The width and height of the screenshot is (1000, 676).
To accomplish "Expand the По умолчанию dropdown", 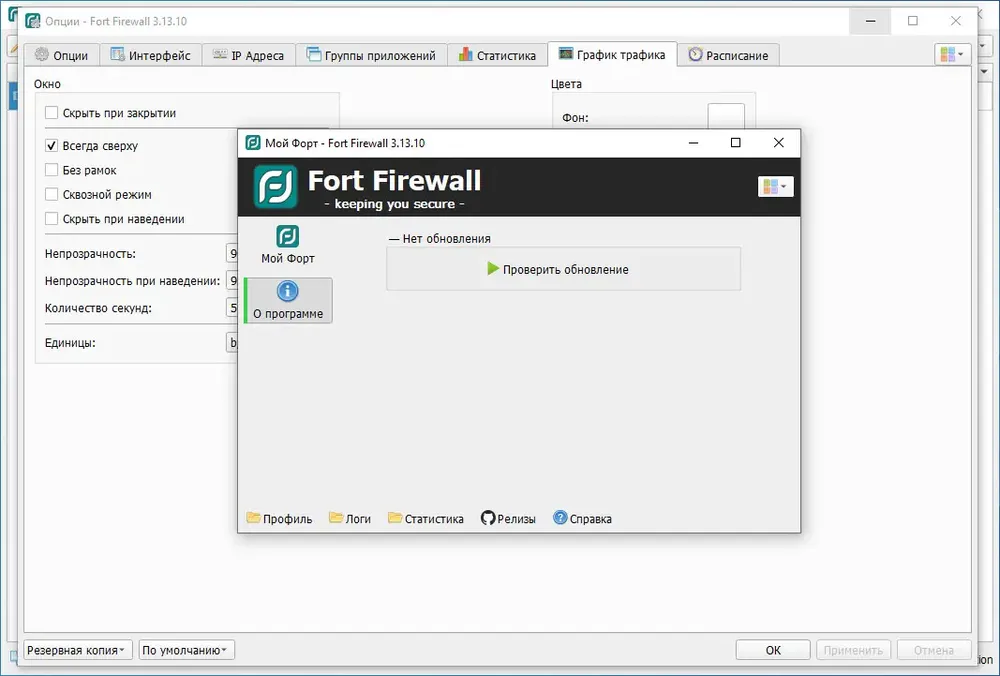I will tap(187, 650).
